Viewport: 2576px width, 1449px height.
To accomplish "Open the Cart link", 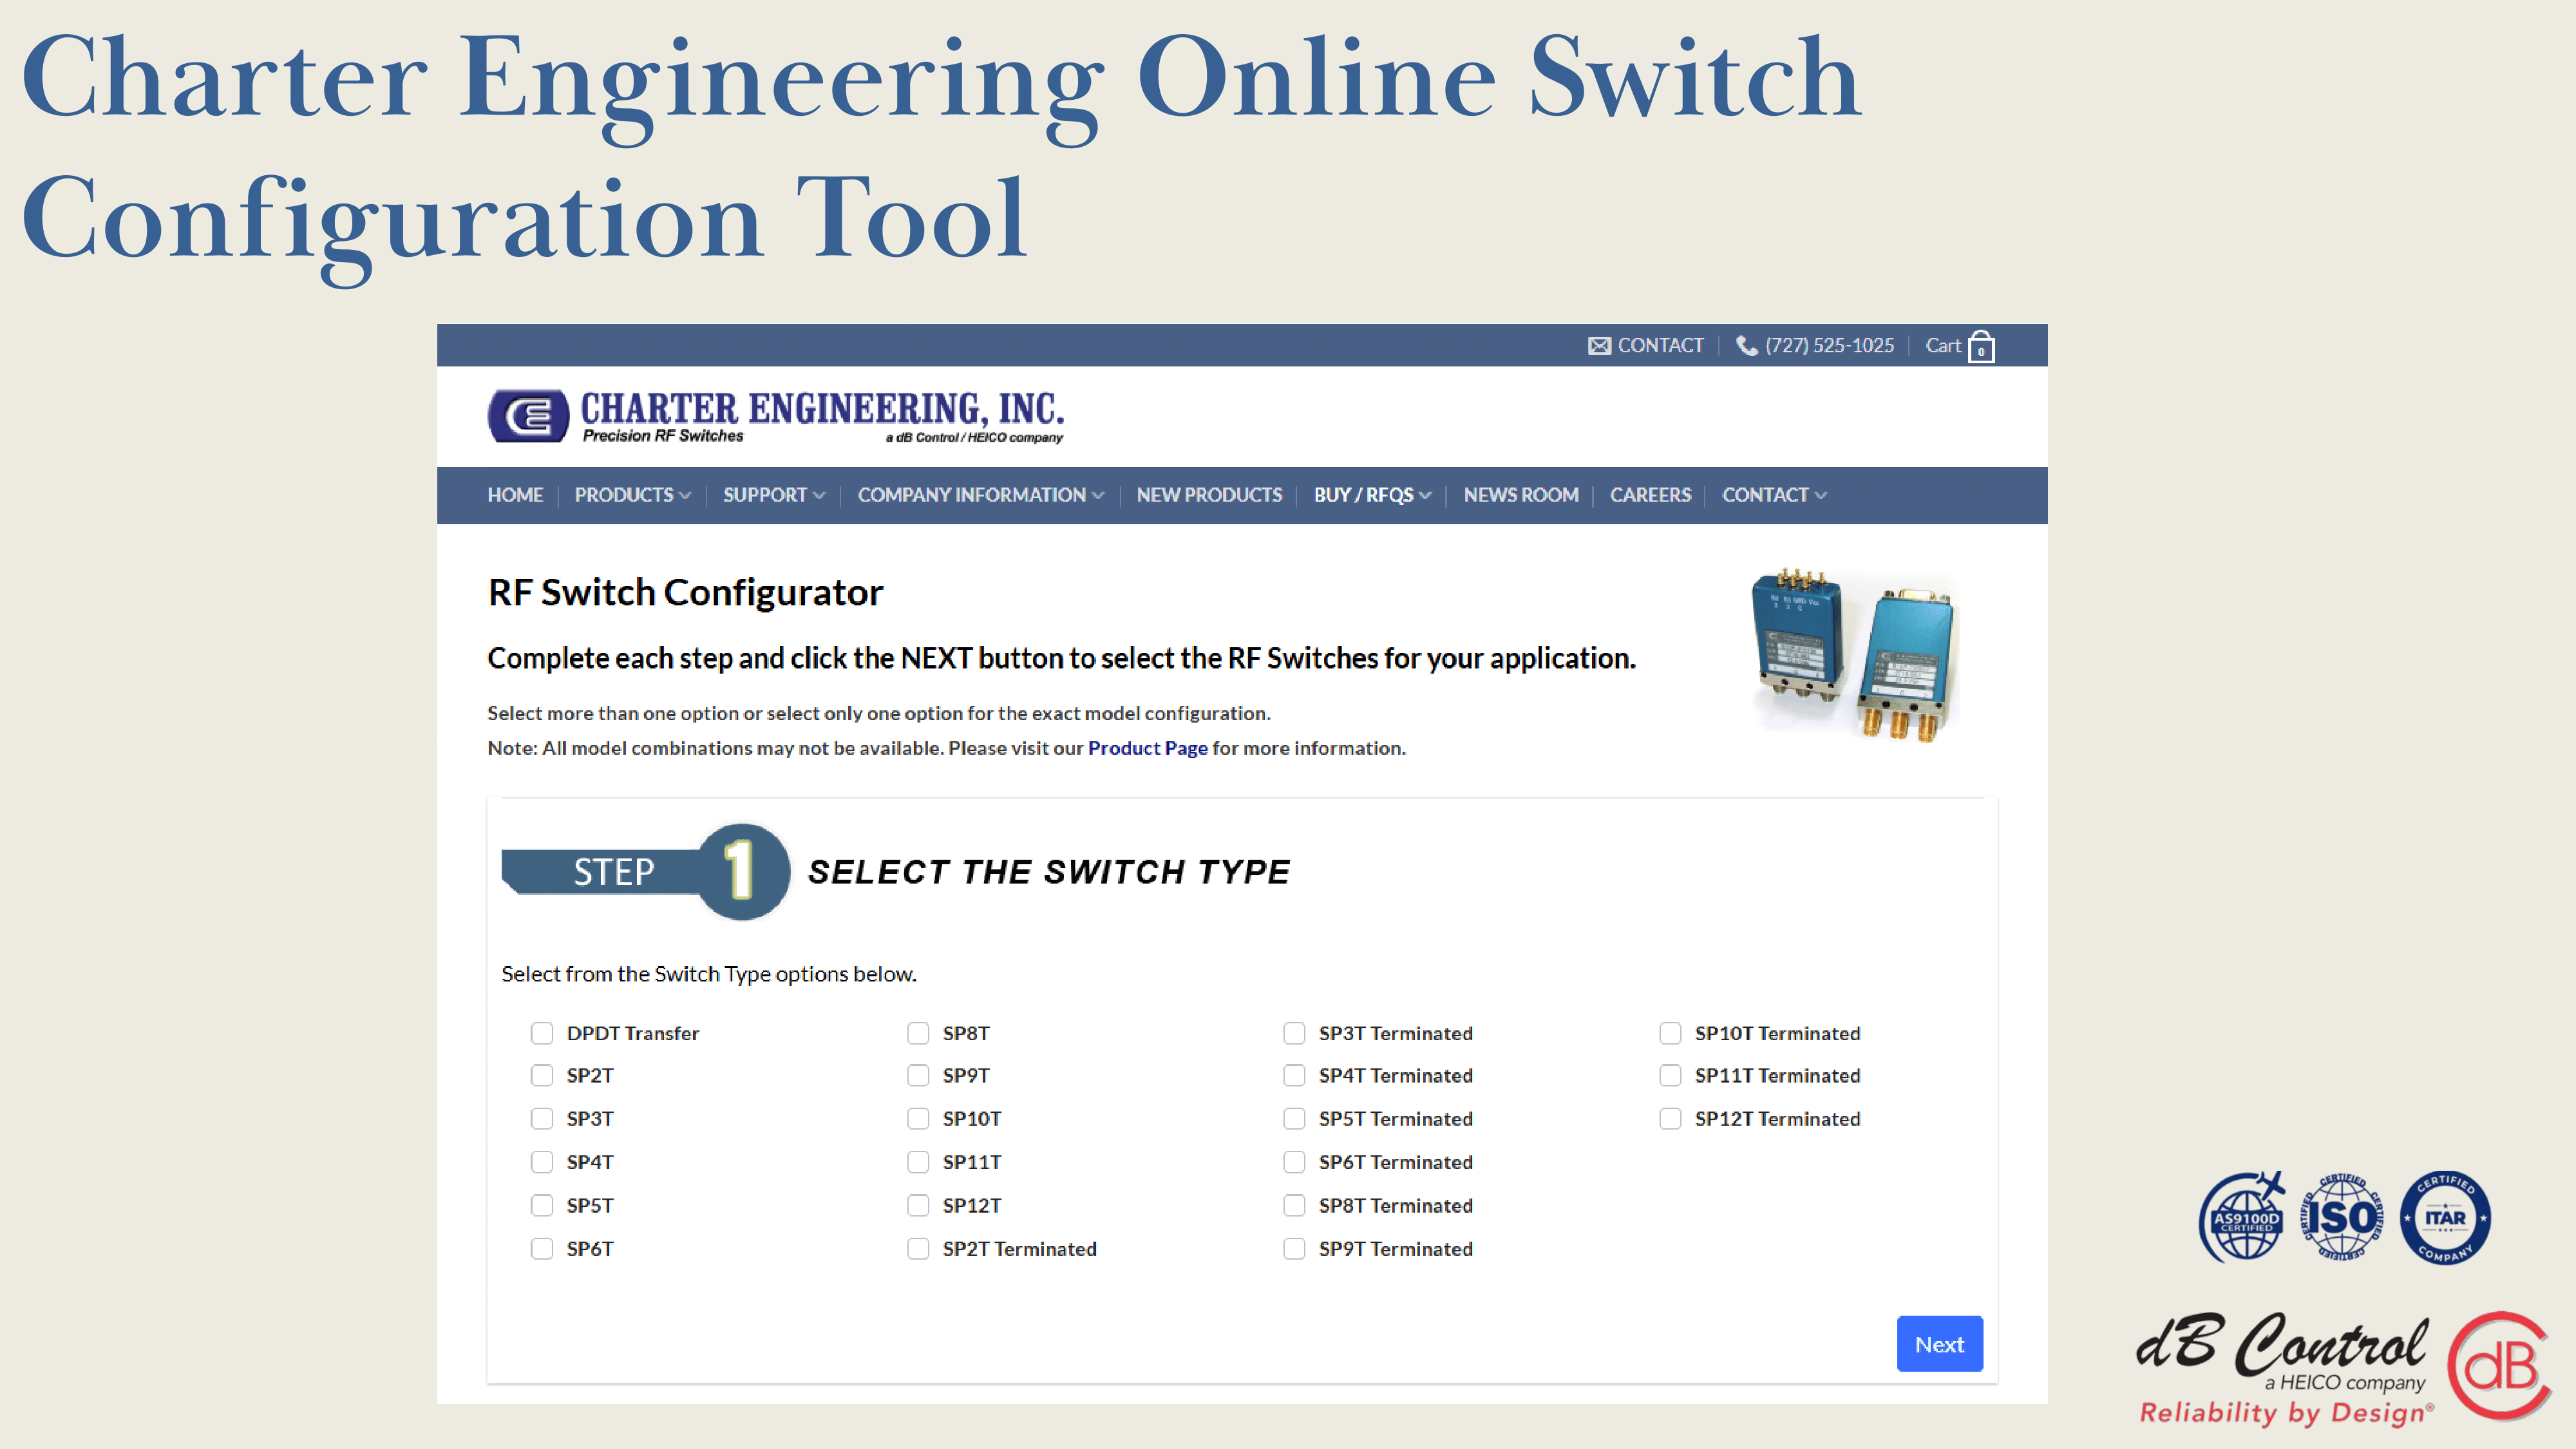I will coord(1943,345).
